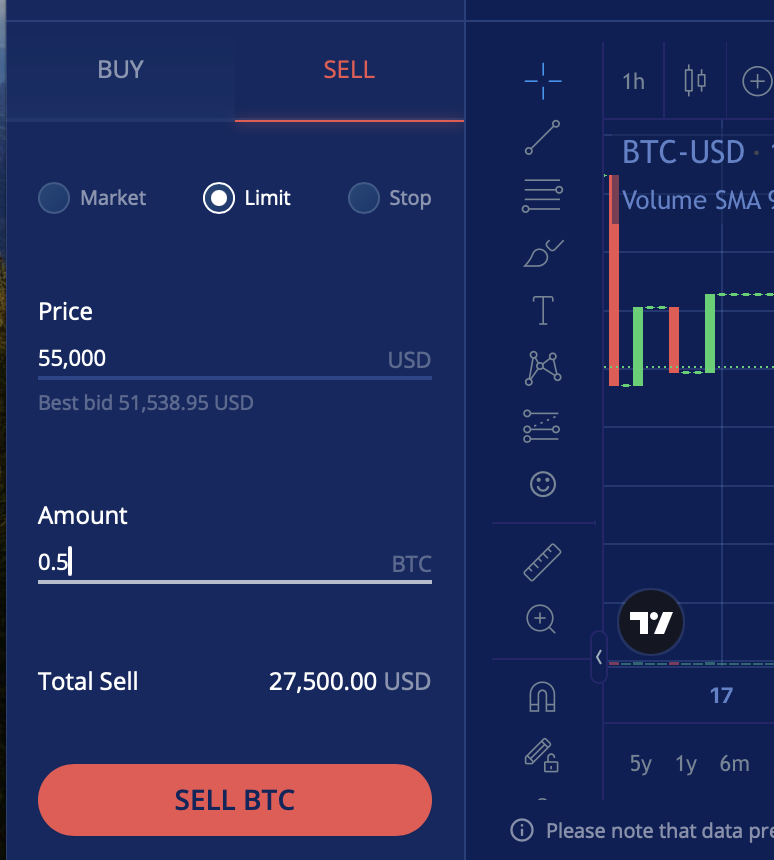Open the emoji stickers tool
Image resolution: width=774 pixels, height=860 pixels.
543,484
